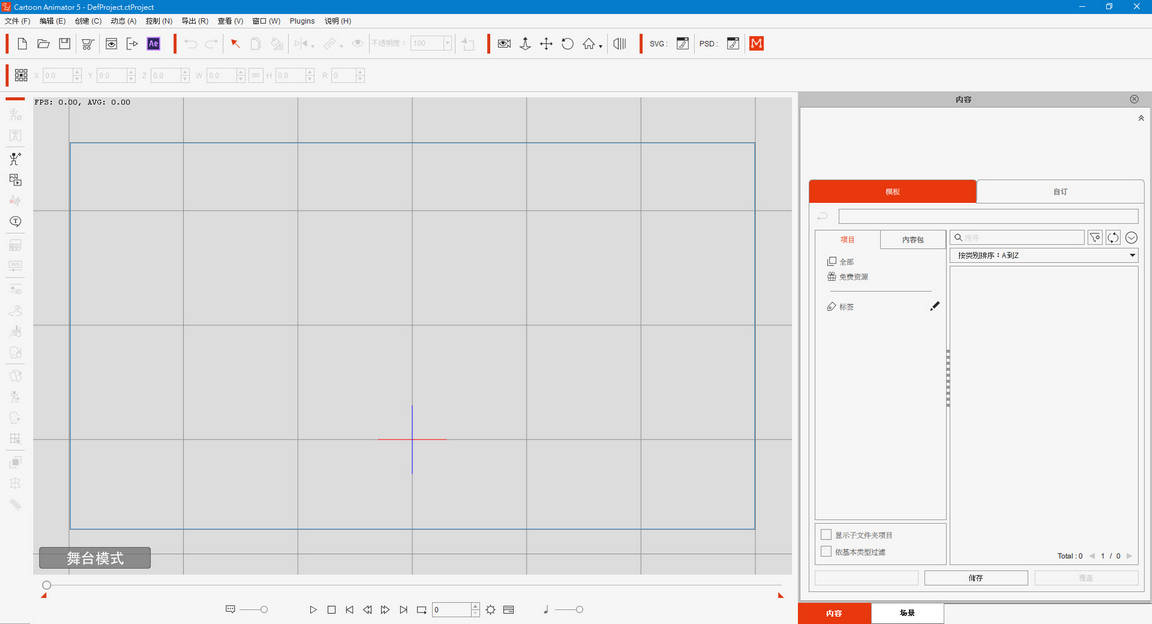Select the camera record mode icon

coord(504,44)
